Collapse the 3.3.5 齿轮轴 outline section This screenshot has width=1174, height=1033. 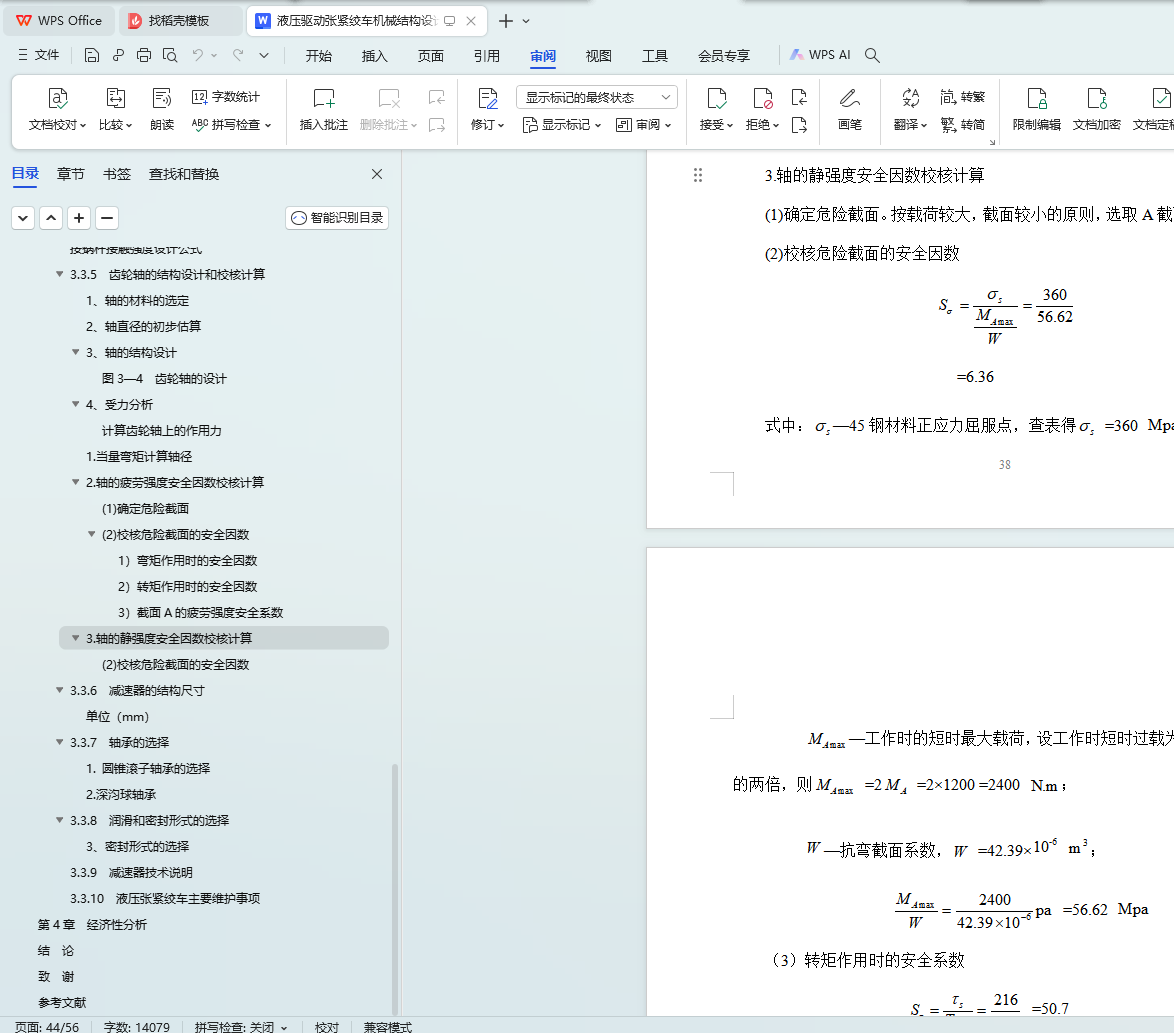click(60, 275)
